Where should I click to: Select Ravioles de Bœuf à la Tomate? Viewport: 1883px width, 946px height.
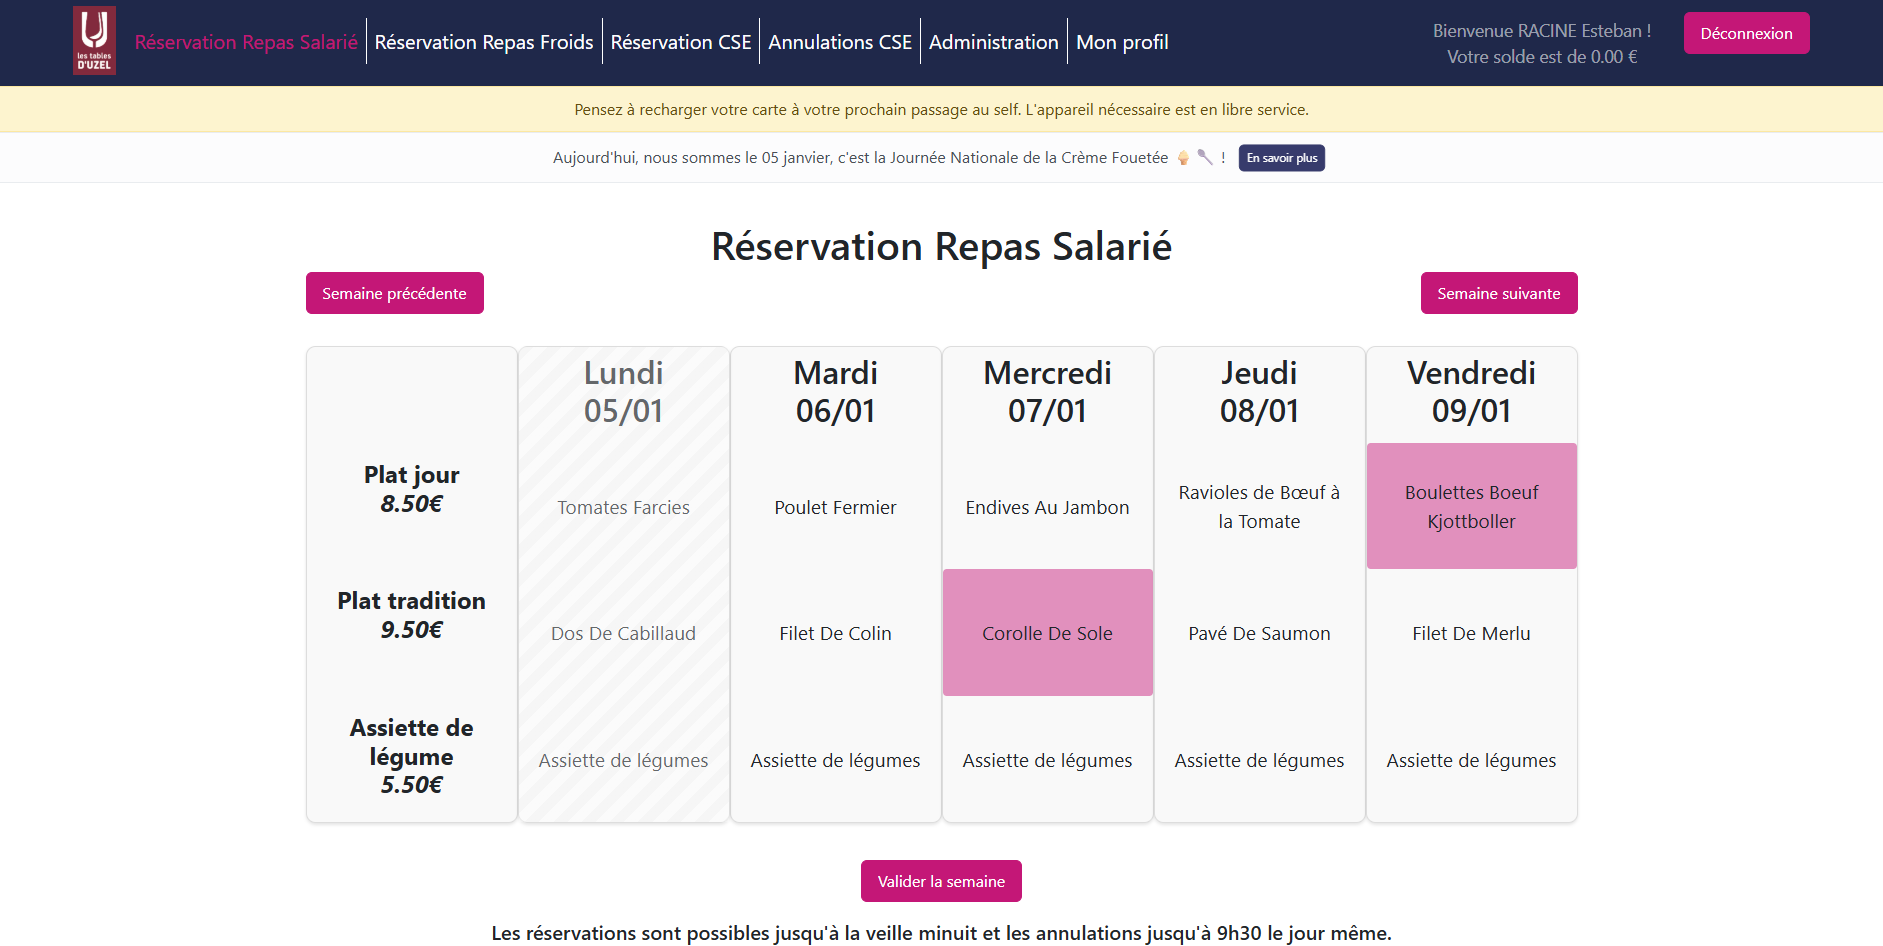click(1259, 506)
